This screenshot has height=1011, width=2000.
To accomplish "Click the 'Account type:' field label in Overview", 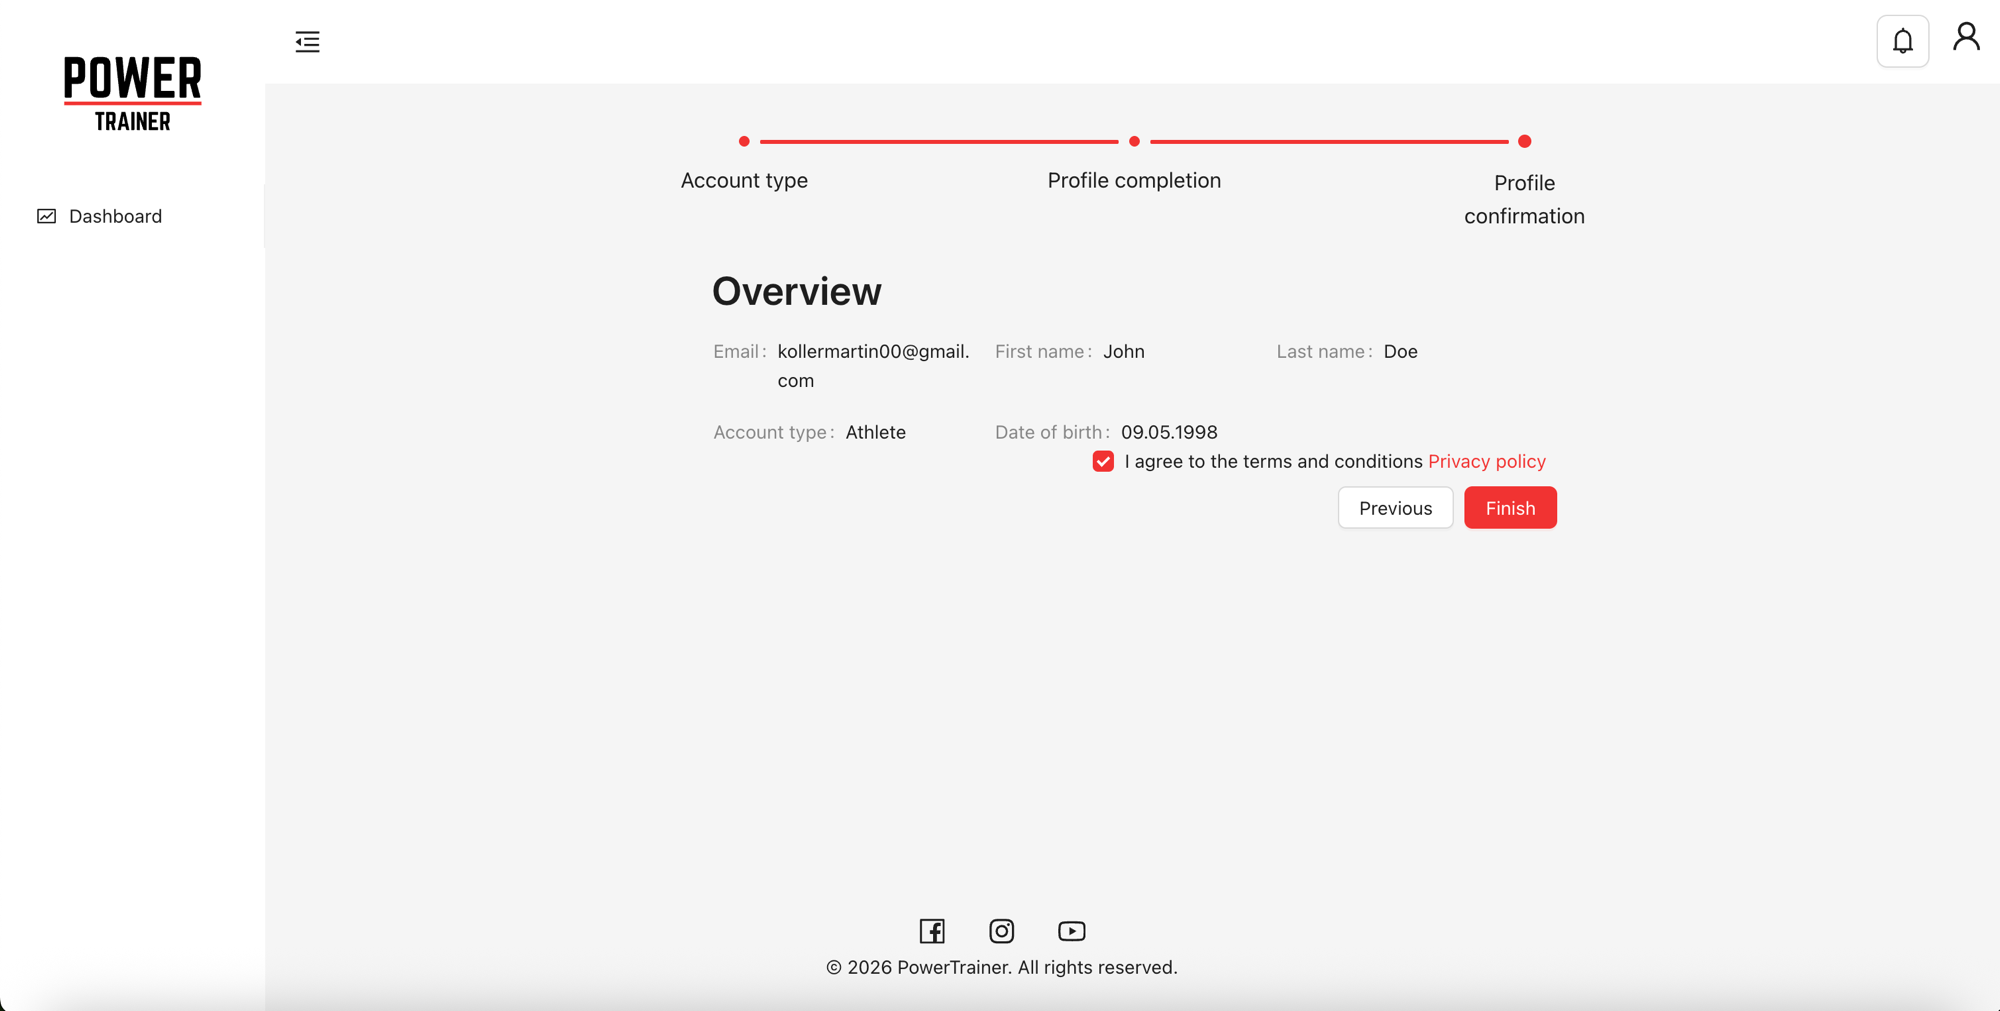I will [774, 433].
